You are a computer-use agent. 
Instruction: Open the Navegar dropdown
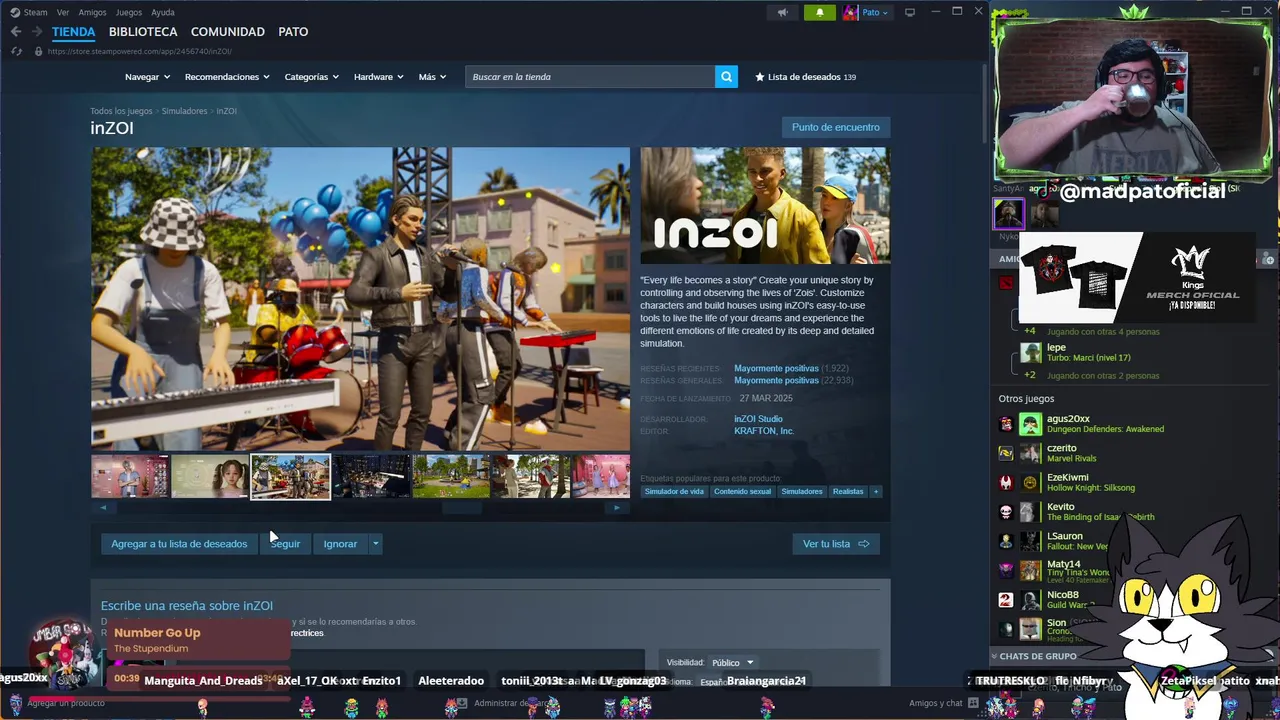(x=148, y=77)
